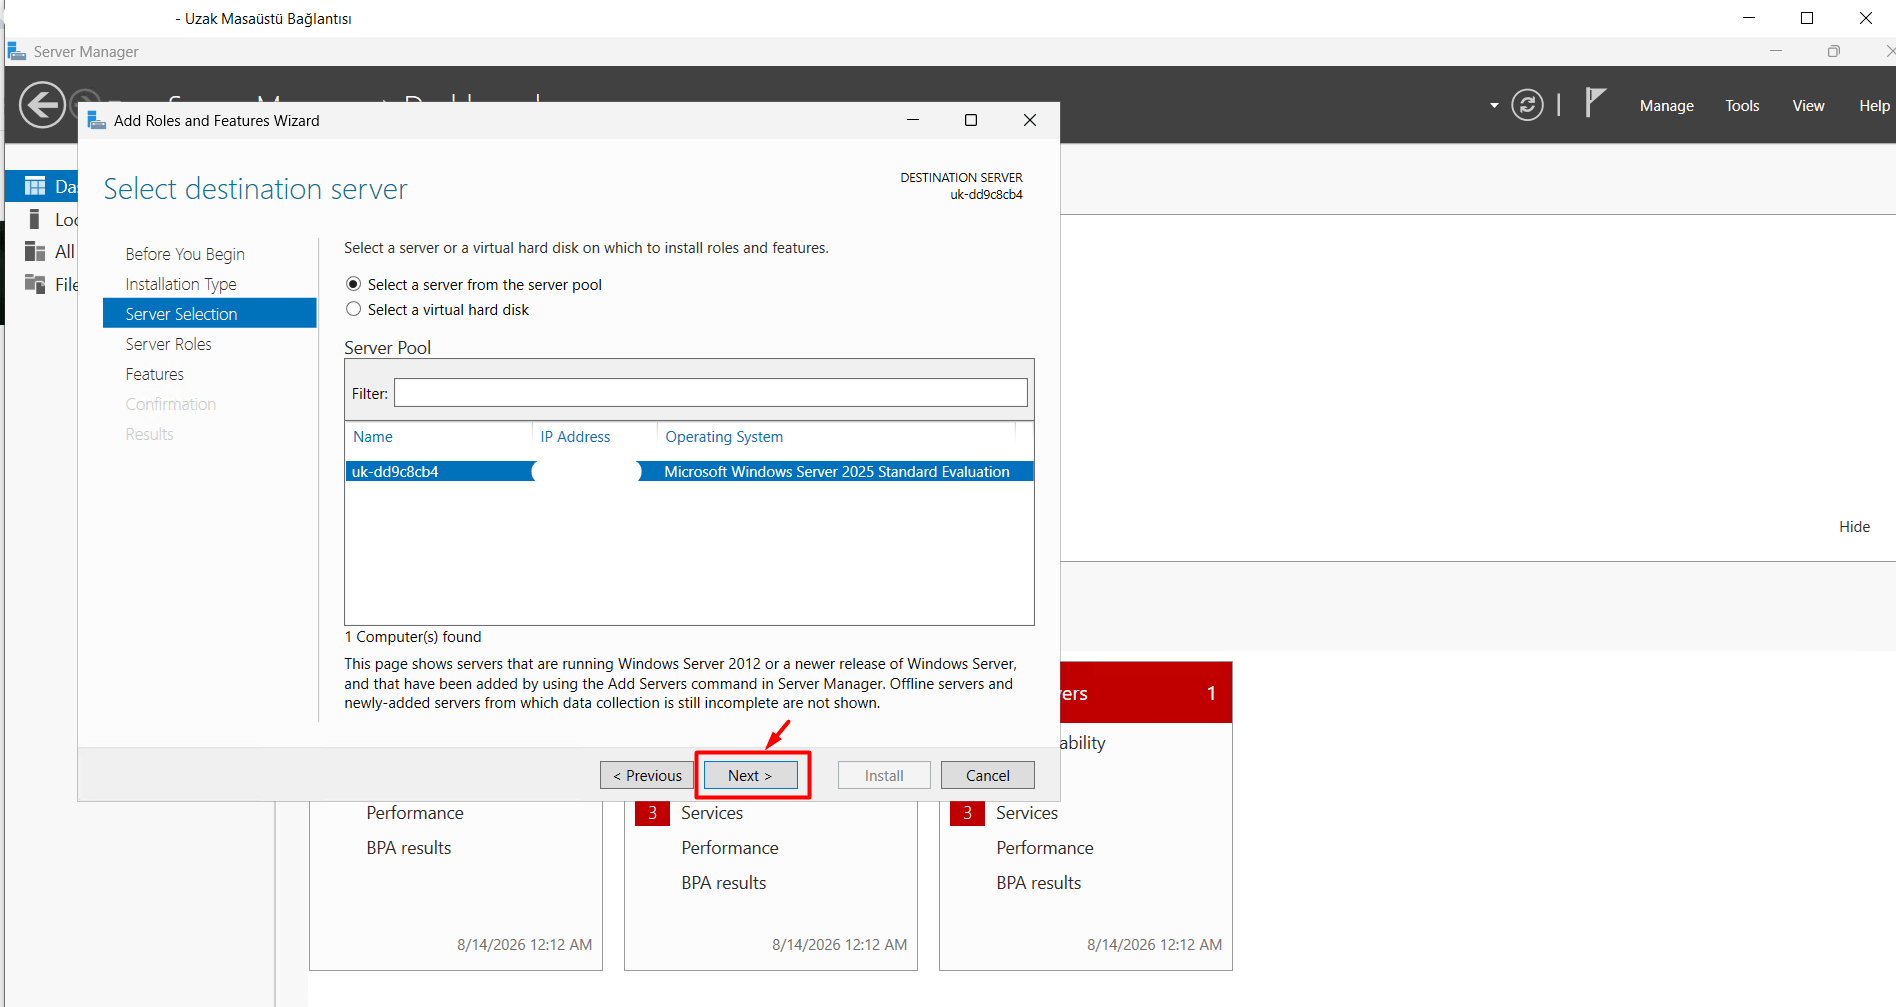Maximize the Uzak Masaüstü Bağlantısı window
The image size is (1896, 1007).
coord(1807,18)
